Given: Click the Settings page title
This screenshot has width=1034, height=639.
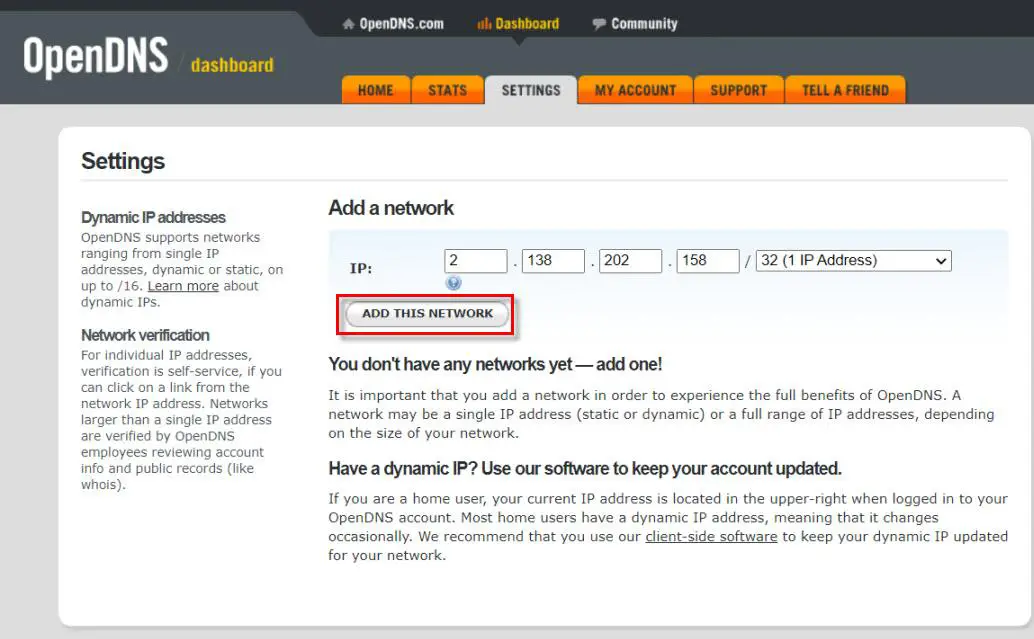Looking at the screenshot, I should point(123,161).
